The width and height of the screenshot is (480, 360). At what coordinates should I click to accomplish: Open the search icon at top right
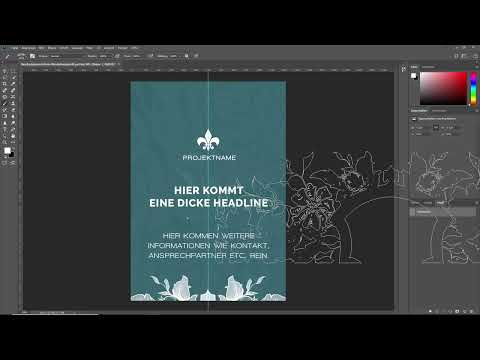pyautogui.click(x=457, y=56)
